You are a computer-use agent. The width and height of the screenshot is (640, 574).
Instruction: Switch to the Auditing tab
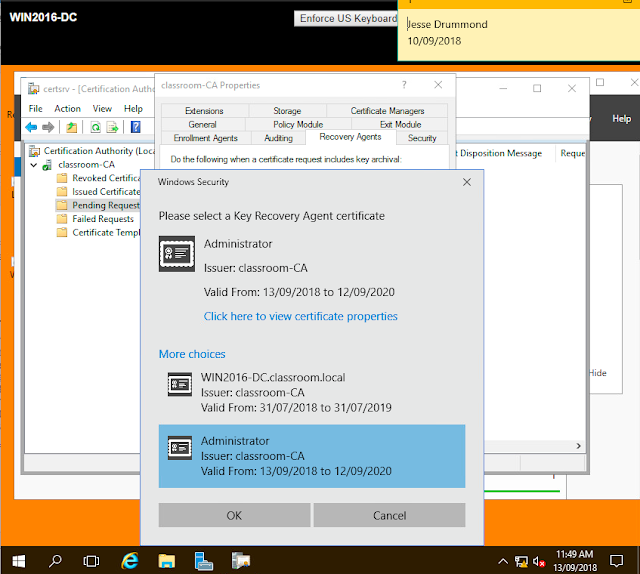(x=278, y=138)
